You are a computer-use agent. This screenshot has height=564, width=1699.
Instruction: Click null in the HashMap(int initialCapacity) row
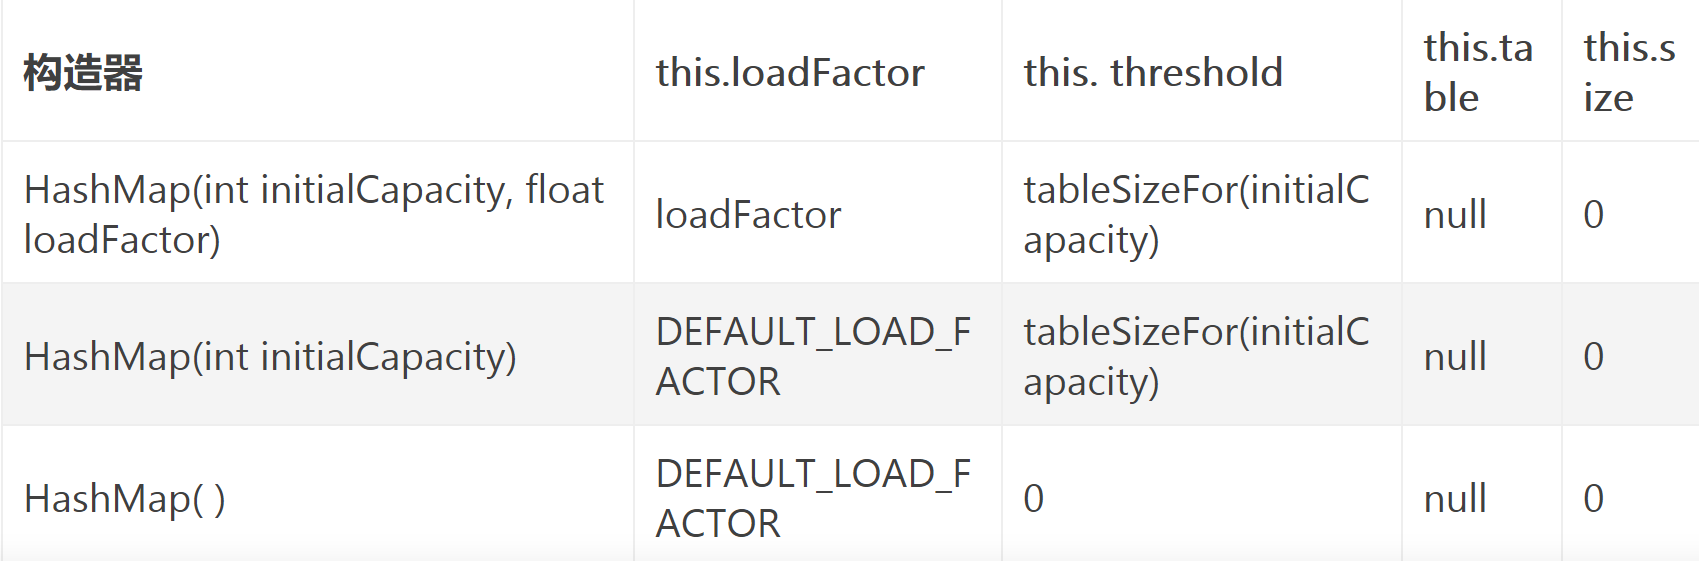tap(1455, 356)
